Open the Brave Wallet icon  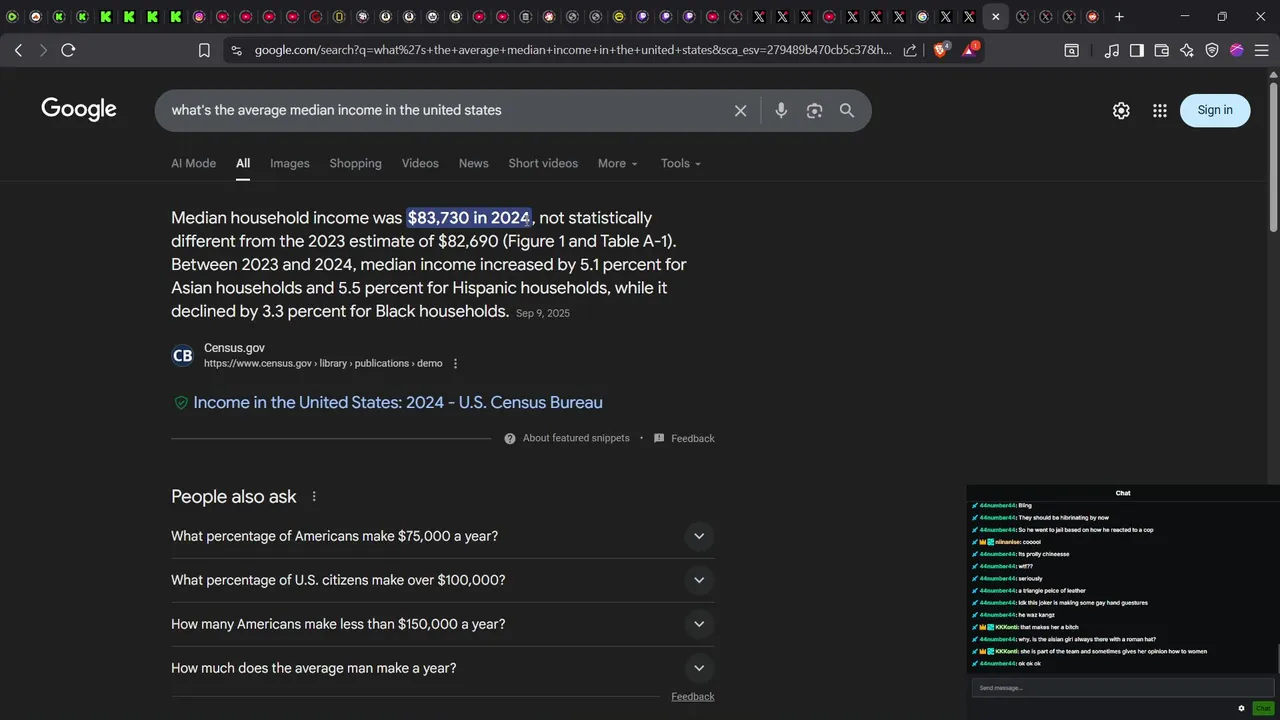pos(1162,50)
